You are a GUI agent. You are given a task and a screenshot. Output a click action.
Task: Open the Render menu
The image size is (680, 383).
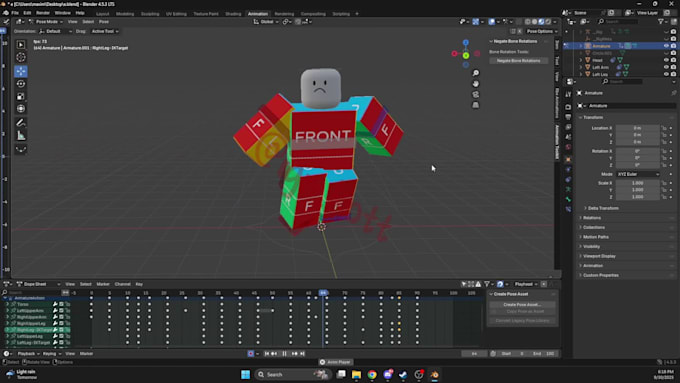pyautogui.click(x=42, y=13)
